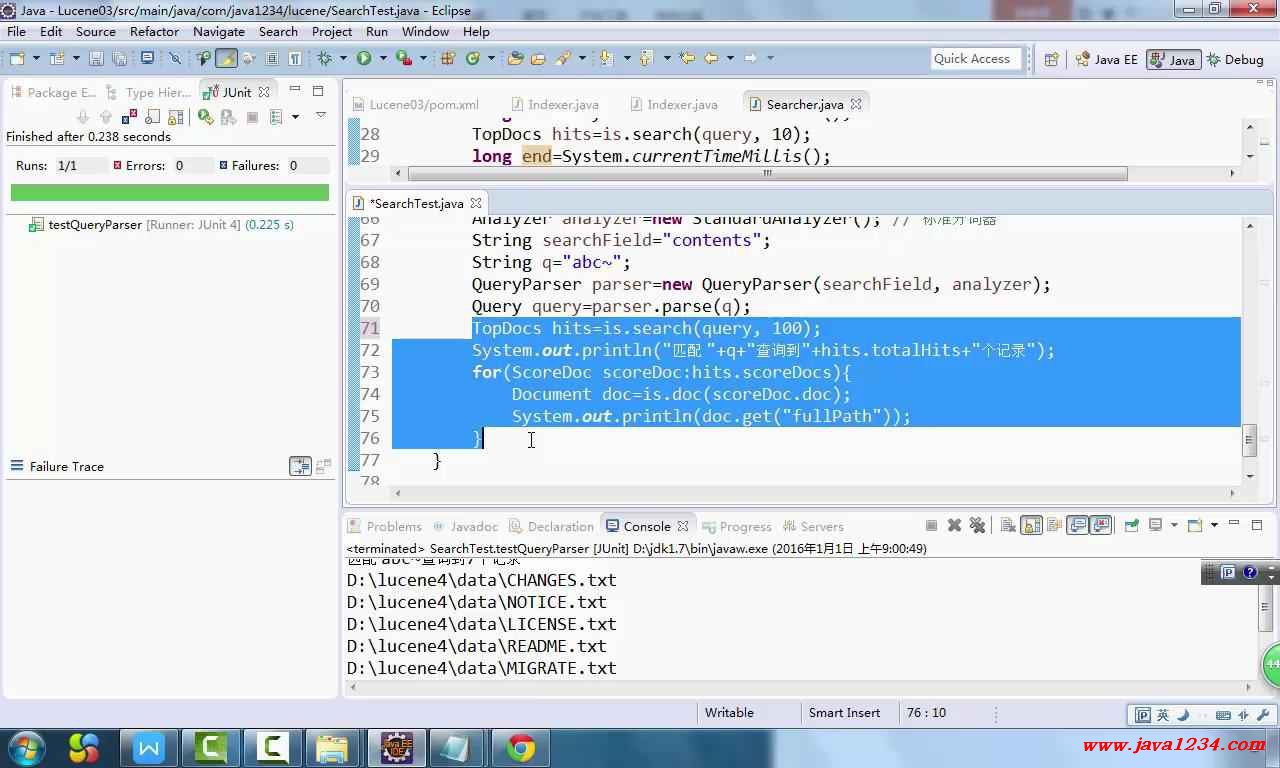The height and width of the screenshot is (768, 1280).
Task: Toggle Console Scroll Lock icon
Action: [1031, 525]
